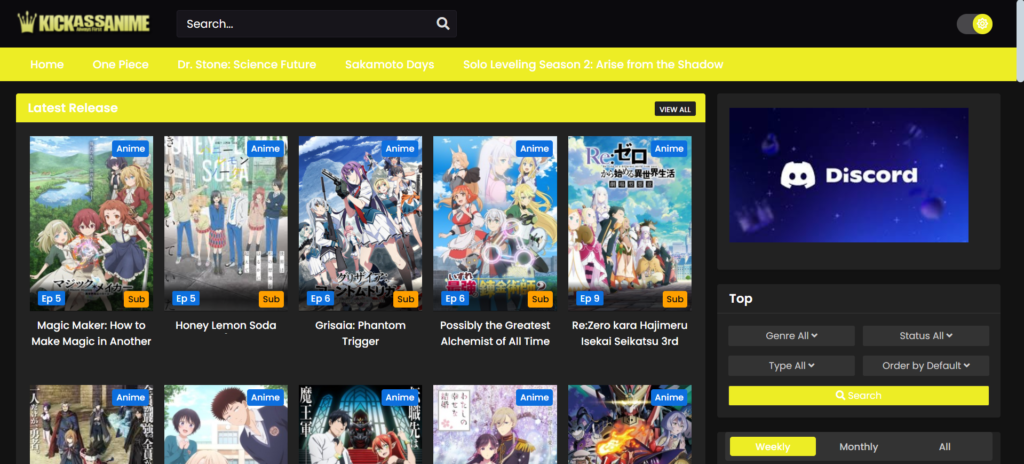
Task: Open the Re:Zero poster thumbnail
Action: [630, 224]
